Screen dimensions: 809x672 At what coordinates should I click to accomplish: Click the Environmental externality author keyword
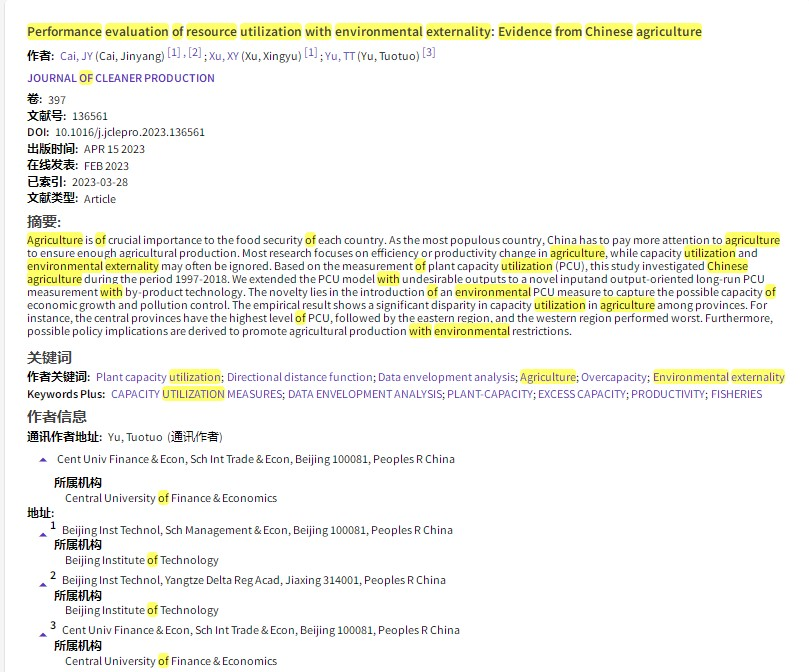tap(718, 377)
